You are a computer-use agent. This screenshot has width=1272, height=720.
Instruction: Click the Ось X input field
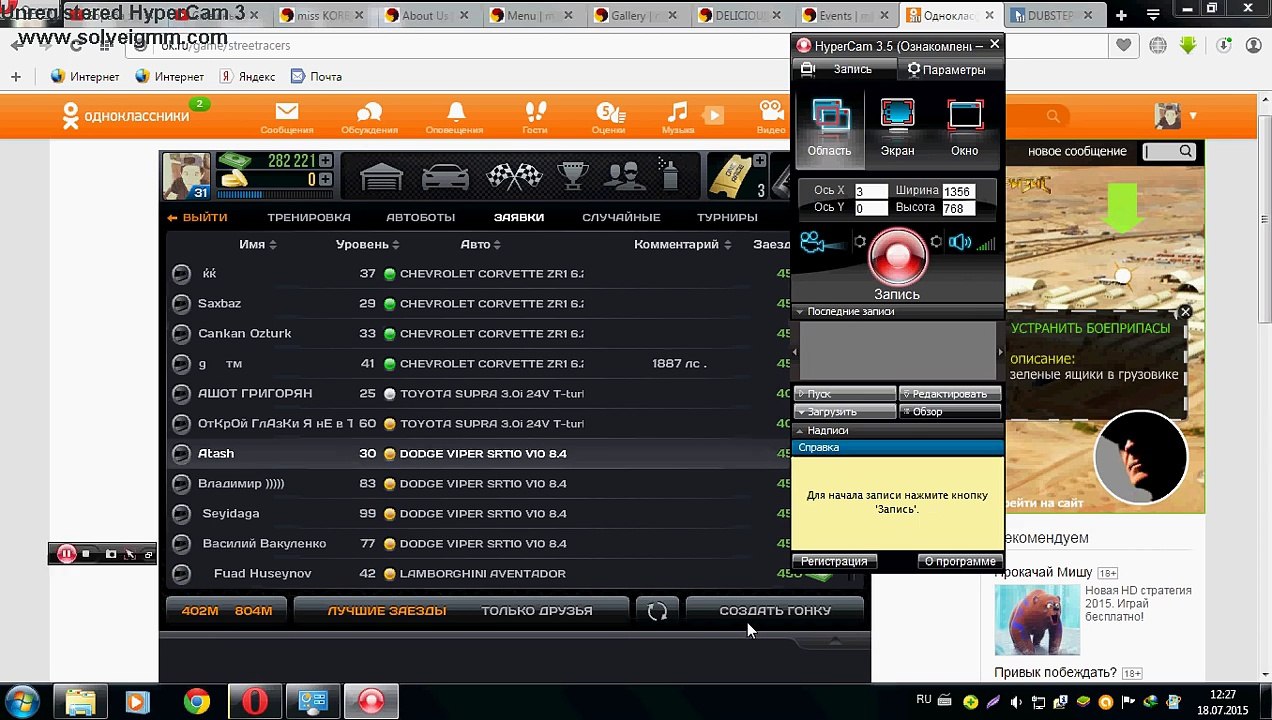(x=870, y=191)
